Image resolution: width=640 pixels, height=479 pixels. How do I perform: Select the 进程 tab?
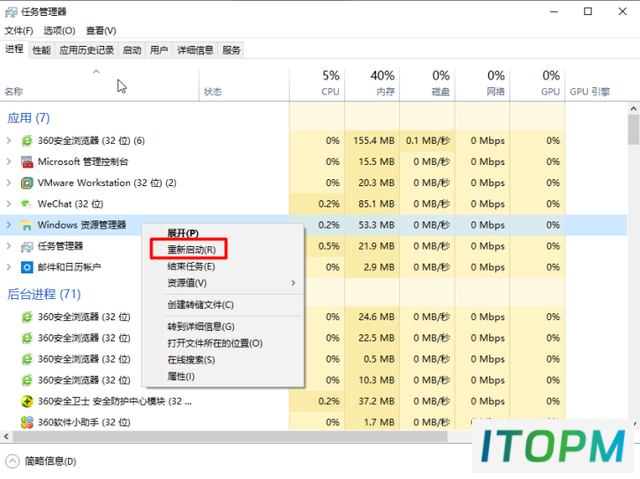pyautogui.click(x=14, y=49)
